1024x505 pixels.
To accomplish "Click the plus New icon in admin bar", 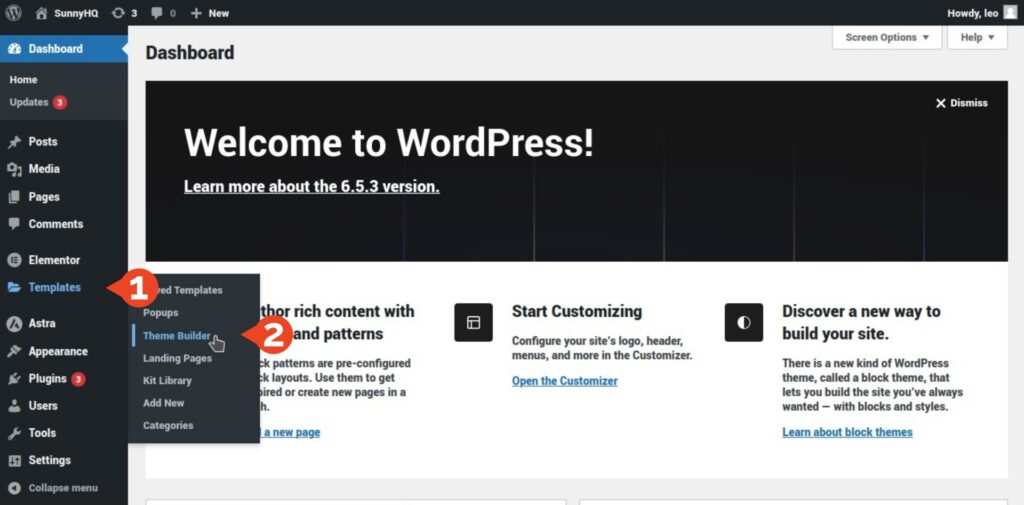I will click(x=196, y=13).
